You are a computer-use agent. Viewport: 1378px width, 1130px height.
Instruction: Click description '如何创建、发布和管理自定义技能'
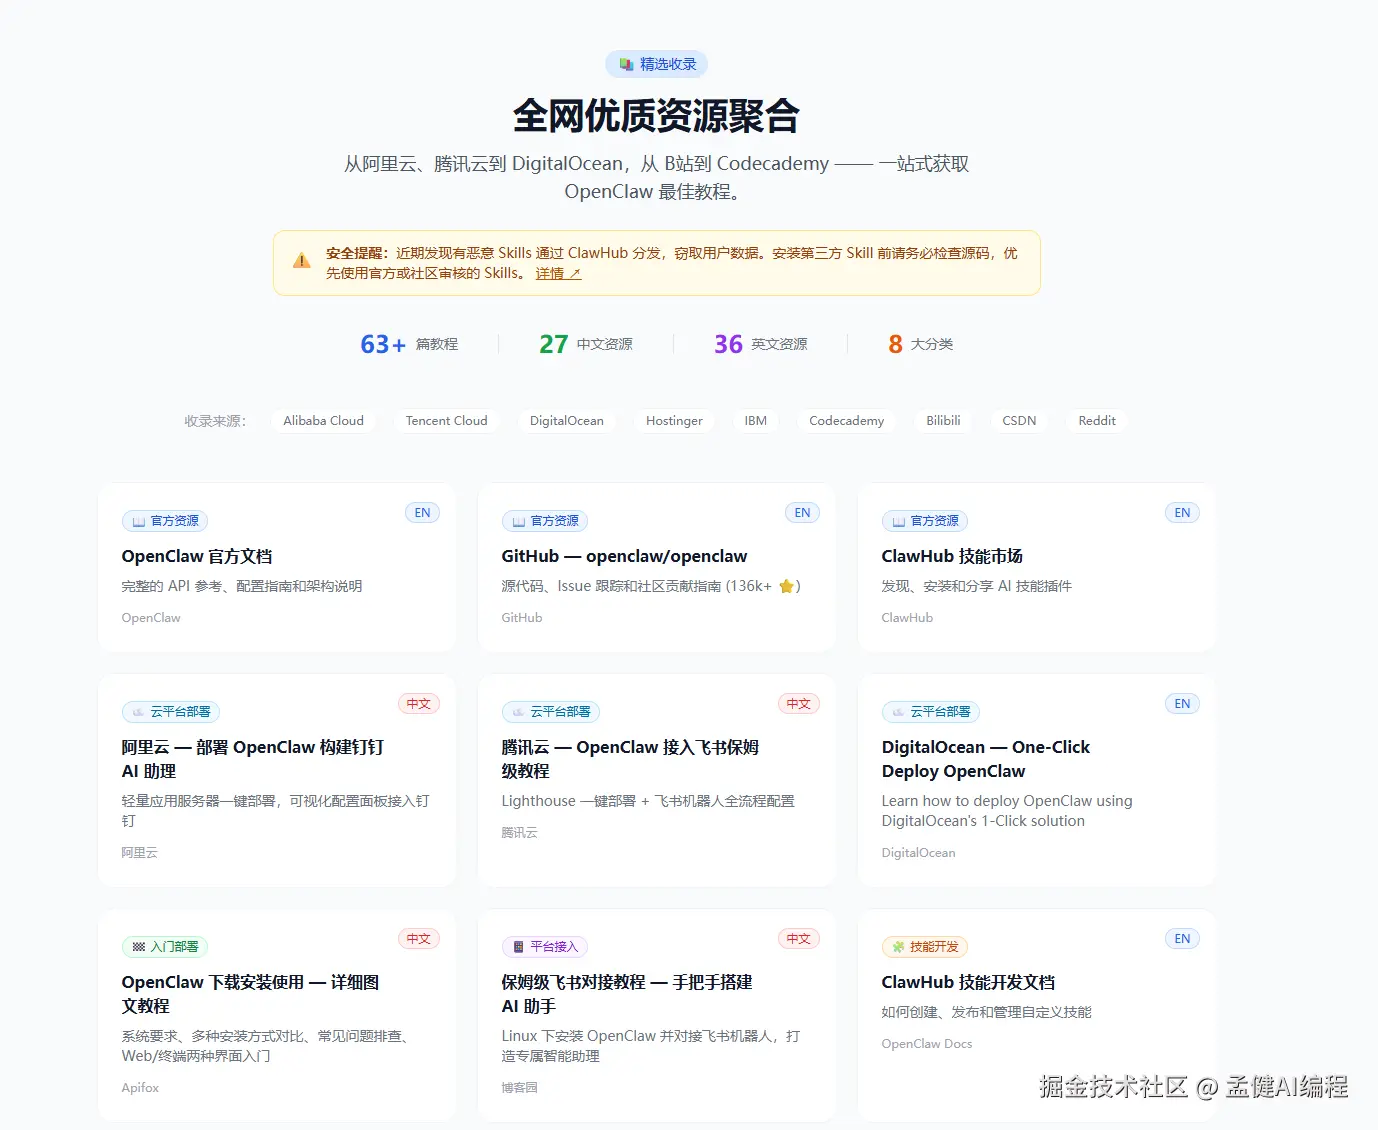[x=986, y=1012]
